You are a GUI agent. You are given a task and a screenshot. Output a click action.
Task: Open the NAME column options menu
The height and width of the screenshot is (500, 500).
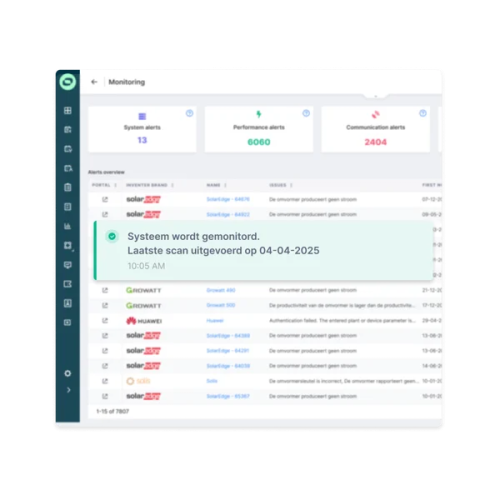(x=225, y=185)
